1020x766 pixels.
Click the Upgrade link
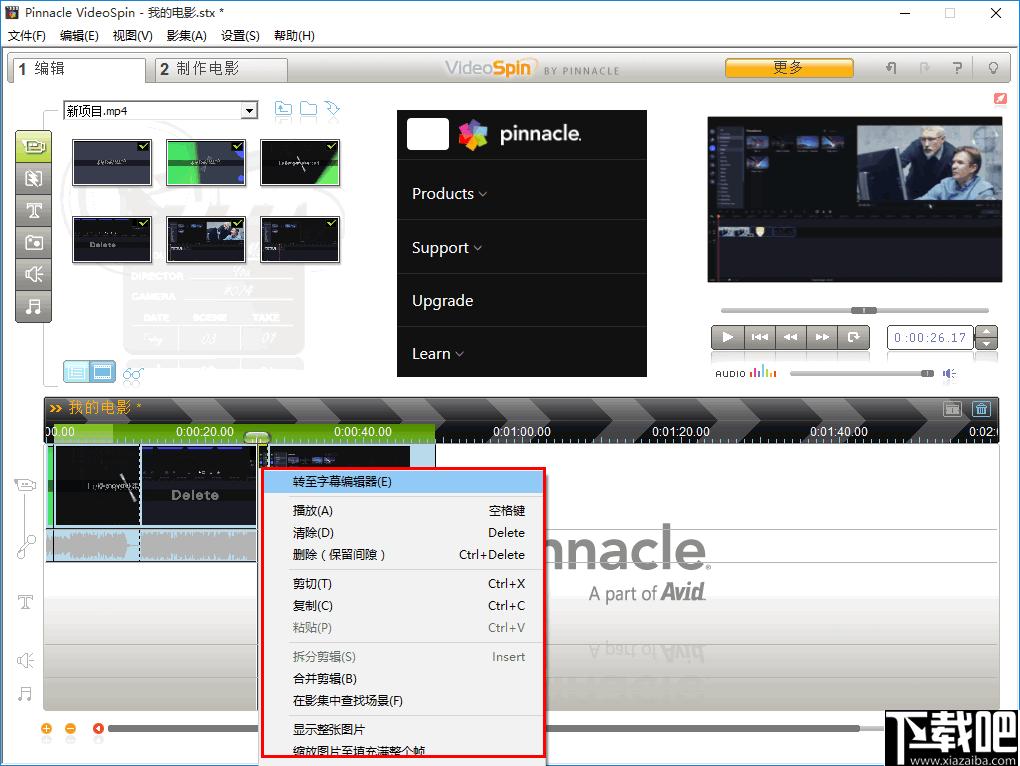442,300
